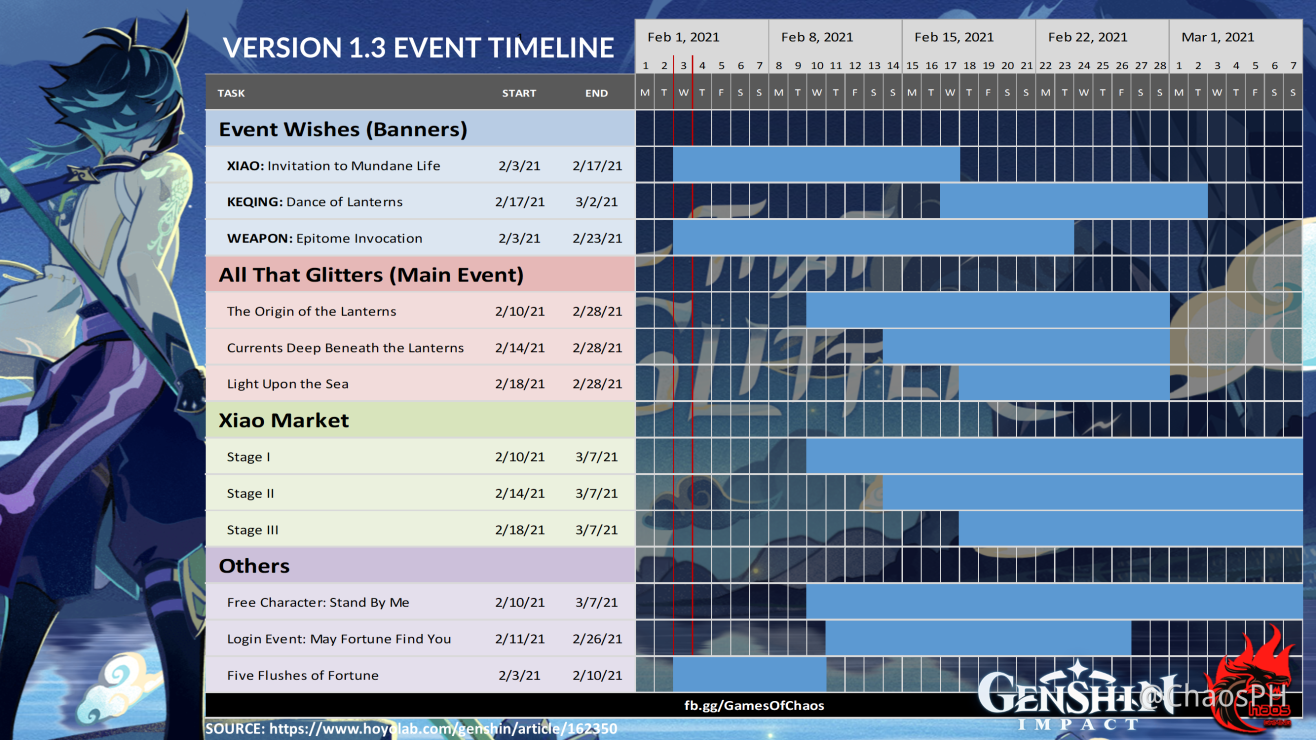Click the 2/3/21 start date for Xiao banner
The height and width of the screenshot is (740, 1316).
(x=519, y=165)
